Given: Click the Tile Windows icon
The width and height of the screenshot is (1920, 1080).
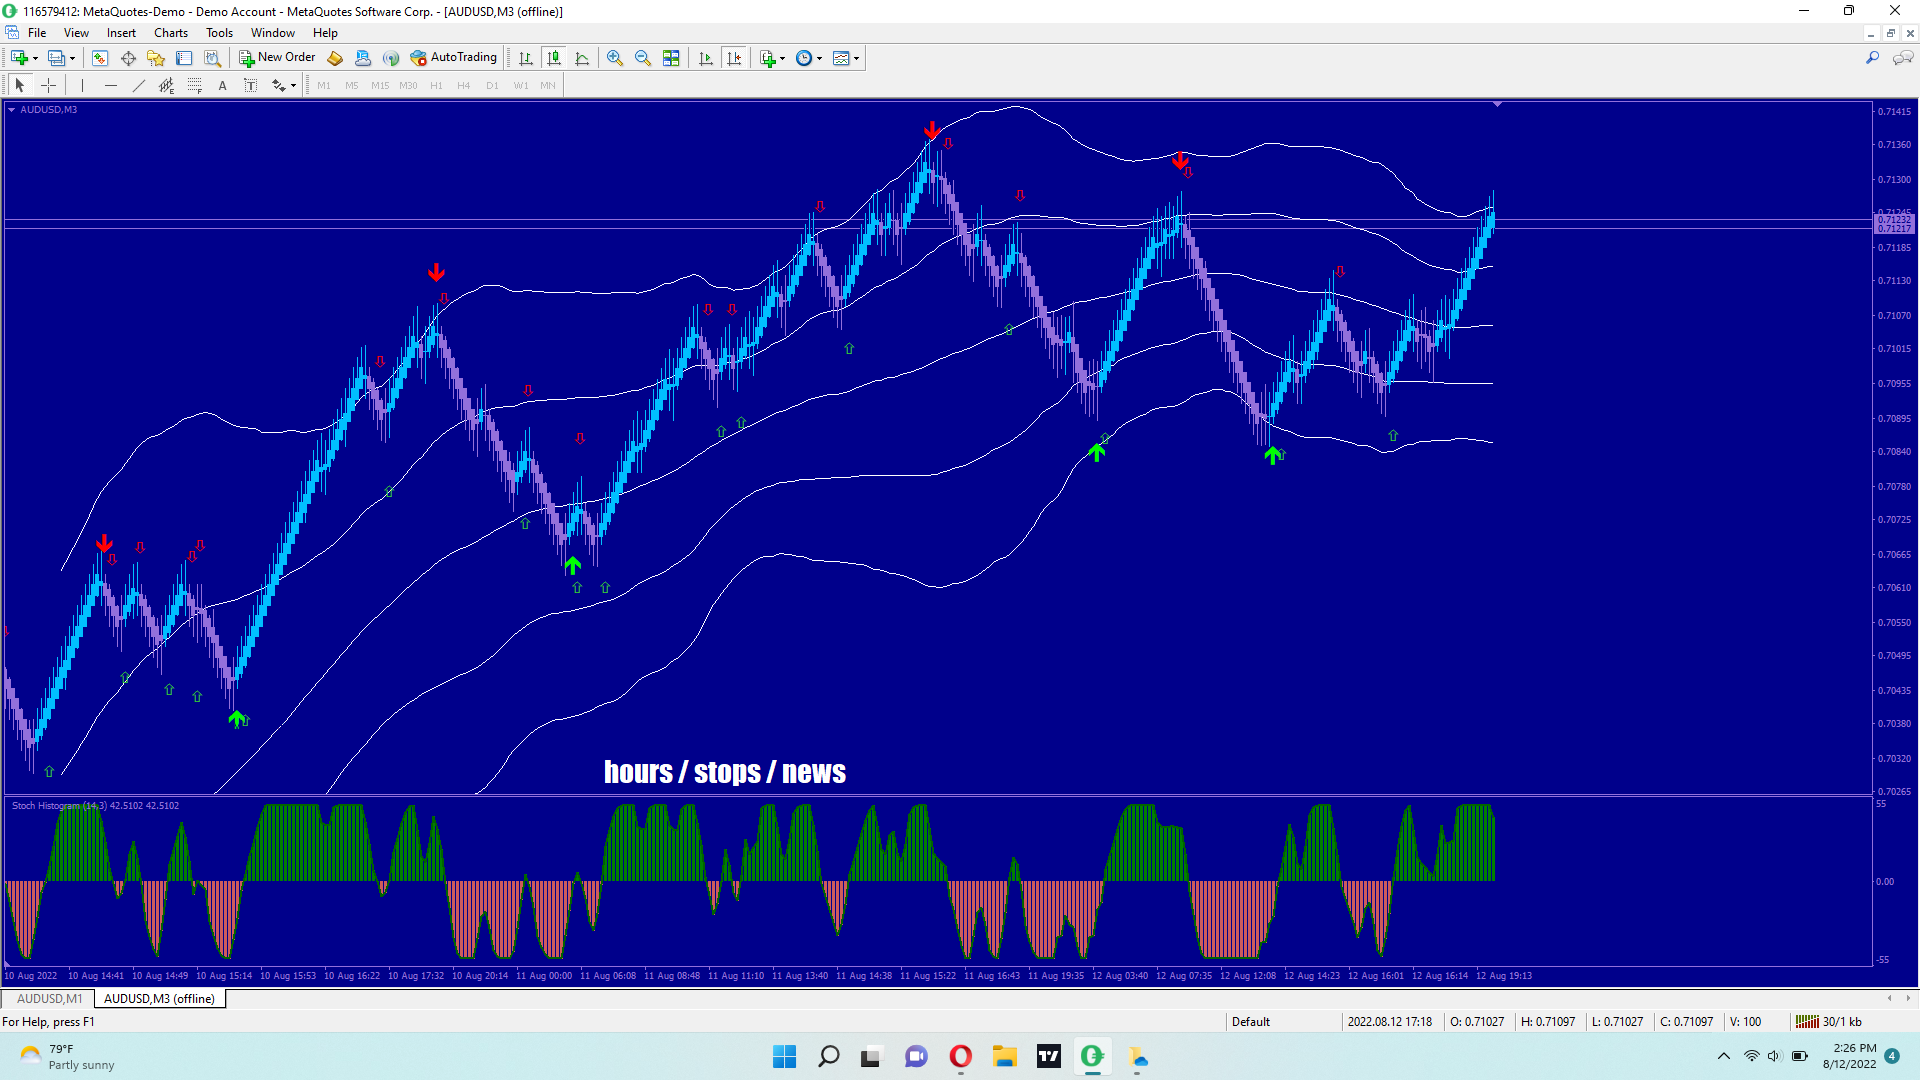Looking at the screenshot, I should point(671,58).
